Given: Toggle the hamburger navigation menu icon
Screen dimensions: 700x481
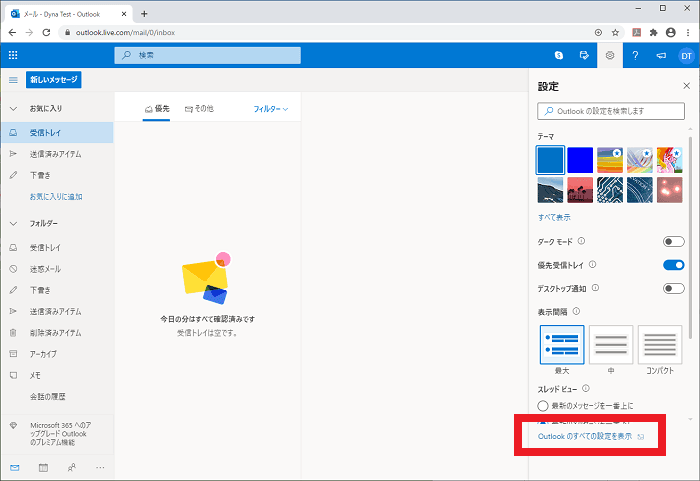Looking at the screenshot, I should pyautogui.click(x=13, y=80).
